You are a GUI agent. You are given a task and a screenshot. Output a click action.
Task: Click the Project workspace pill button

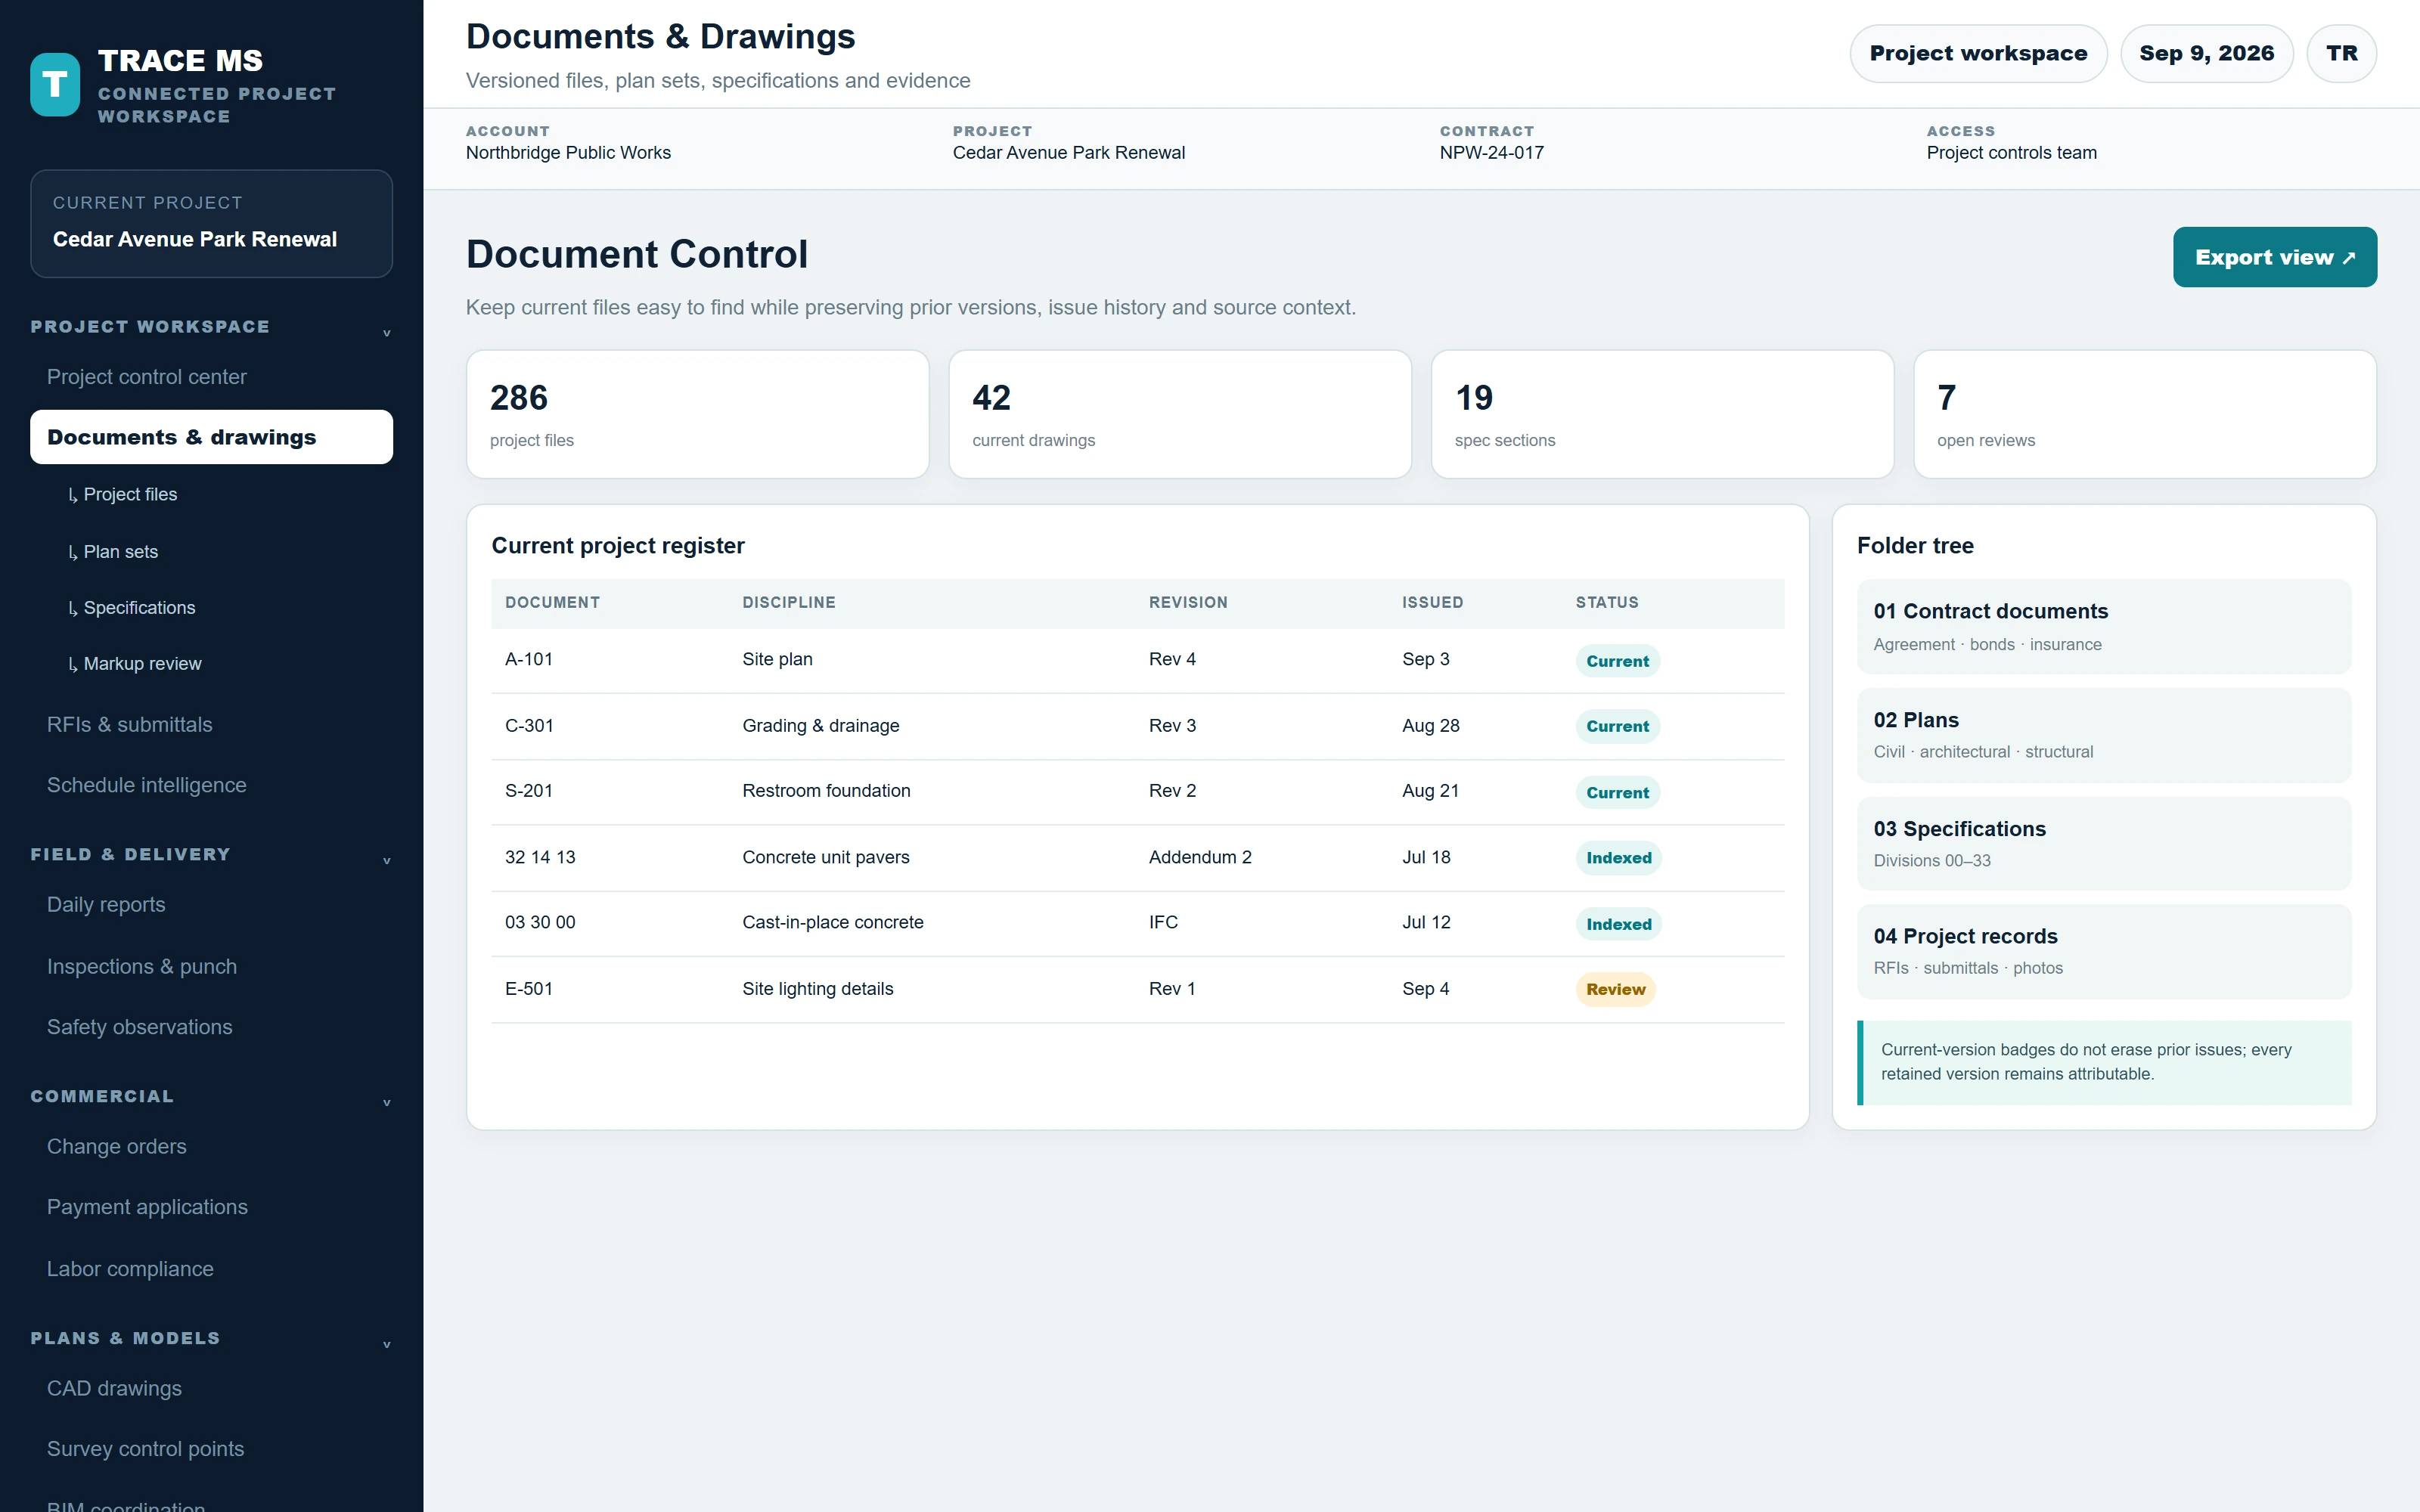pos(1978,53)
